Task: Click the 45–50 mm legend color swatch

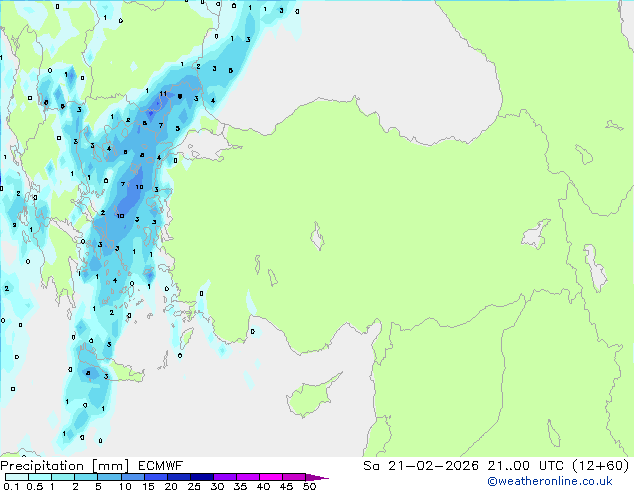Action: tap(294, 477)
